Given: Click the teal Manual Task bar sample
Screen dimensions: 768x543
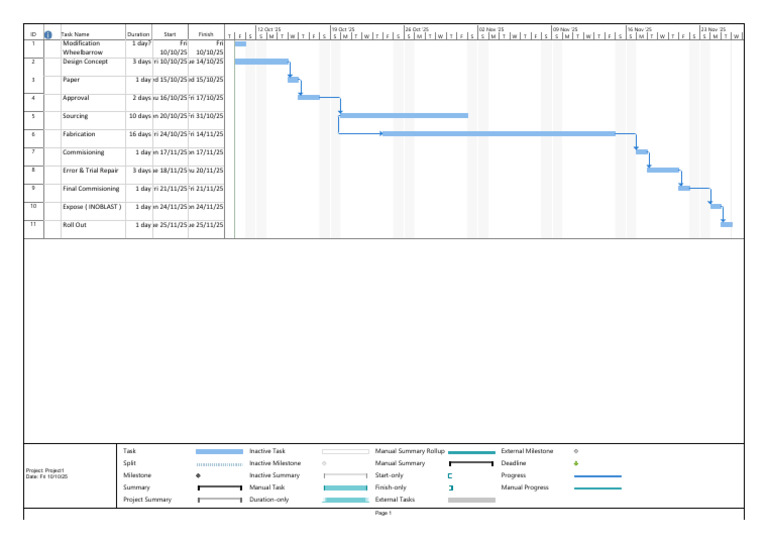Looking at the screenshot, I should [345, 488].
